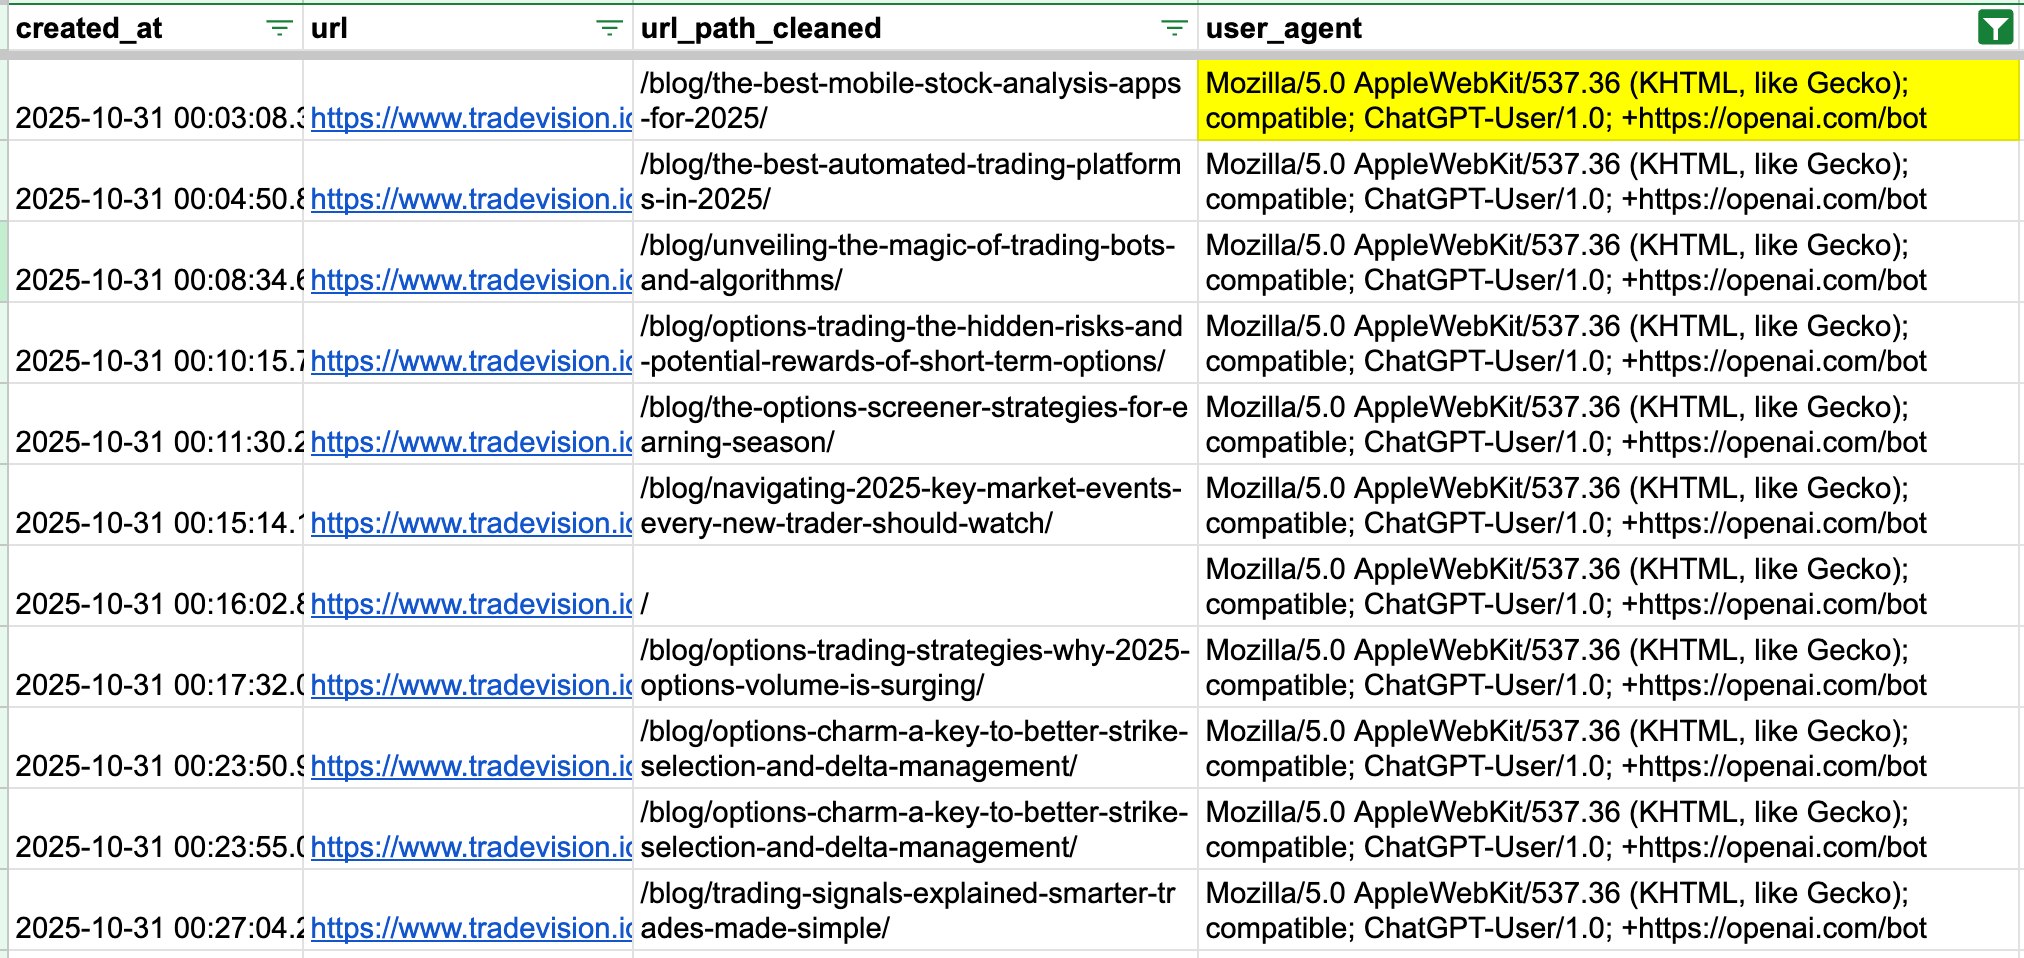Screen dimensions: 2024x958
Task: Select the navigating-2025-key-market-events path cell
Action: coord(915,505)
